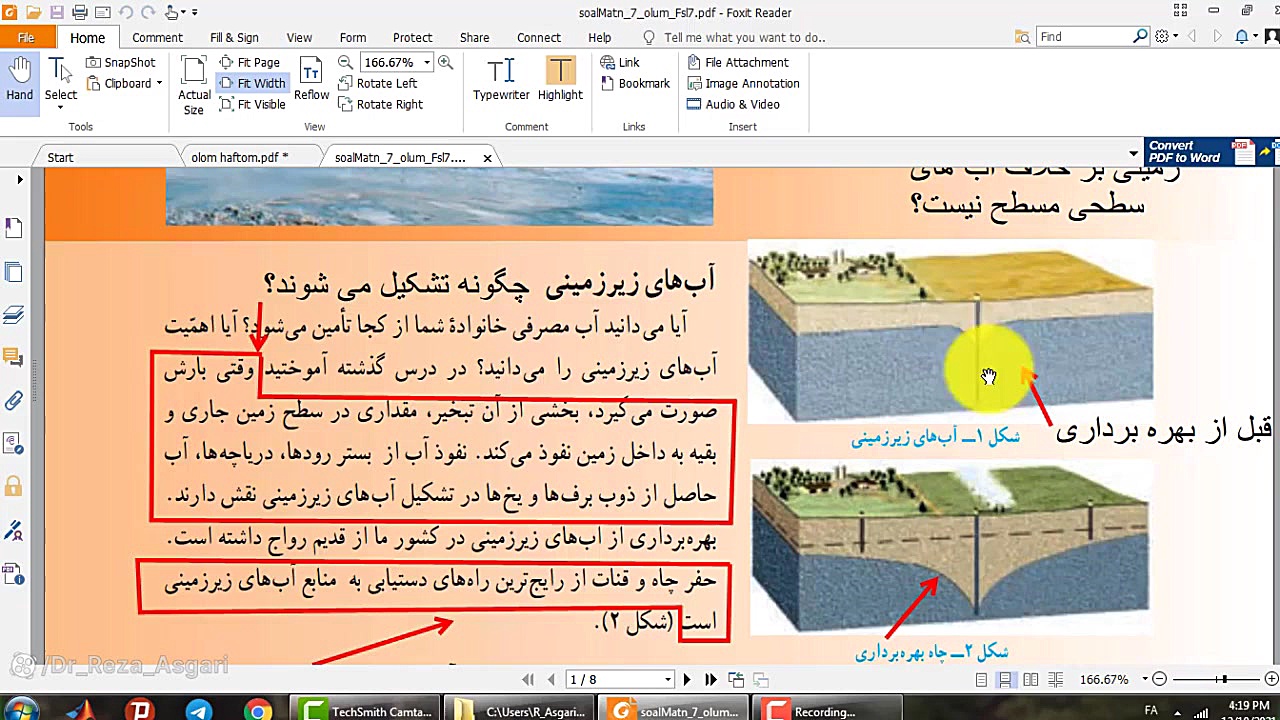Zoom out with the minus magnifier icon
This screenshot has height=720, width=1280.
coord(345,62)
